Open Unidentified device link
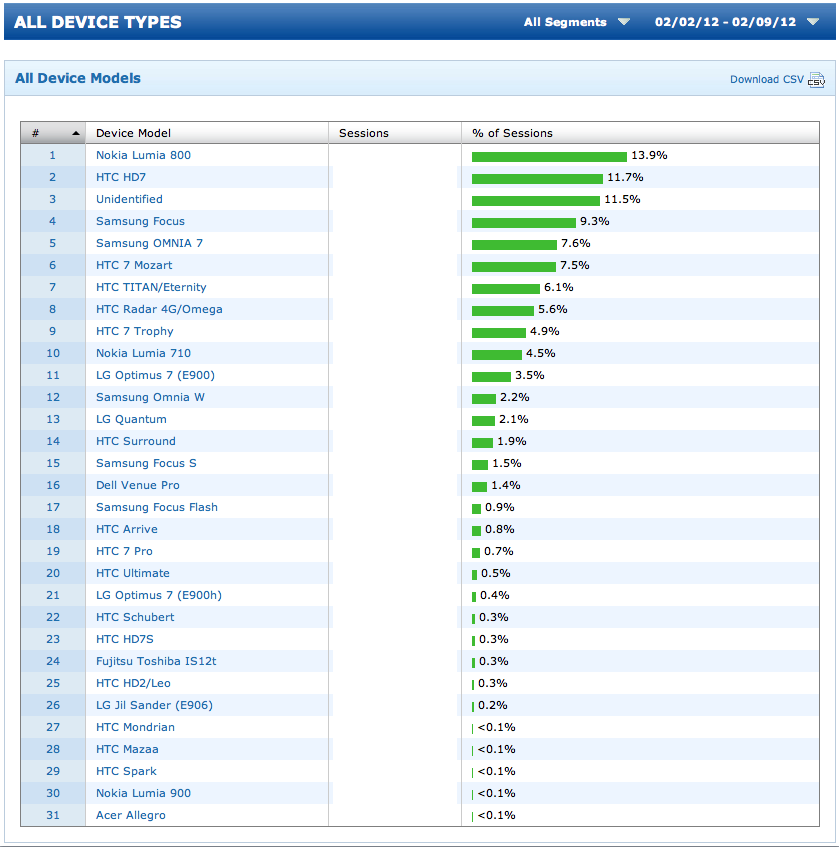This screenshot has width=839, height=847. (x=129, y=199)
